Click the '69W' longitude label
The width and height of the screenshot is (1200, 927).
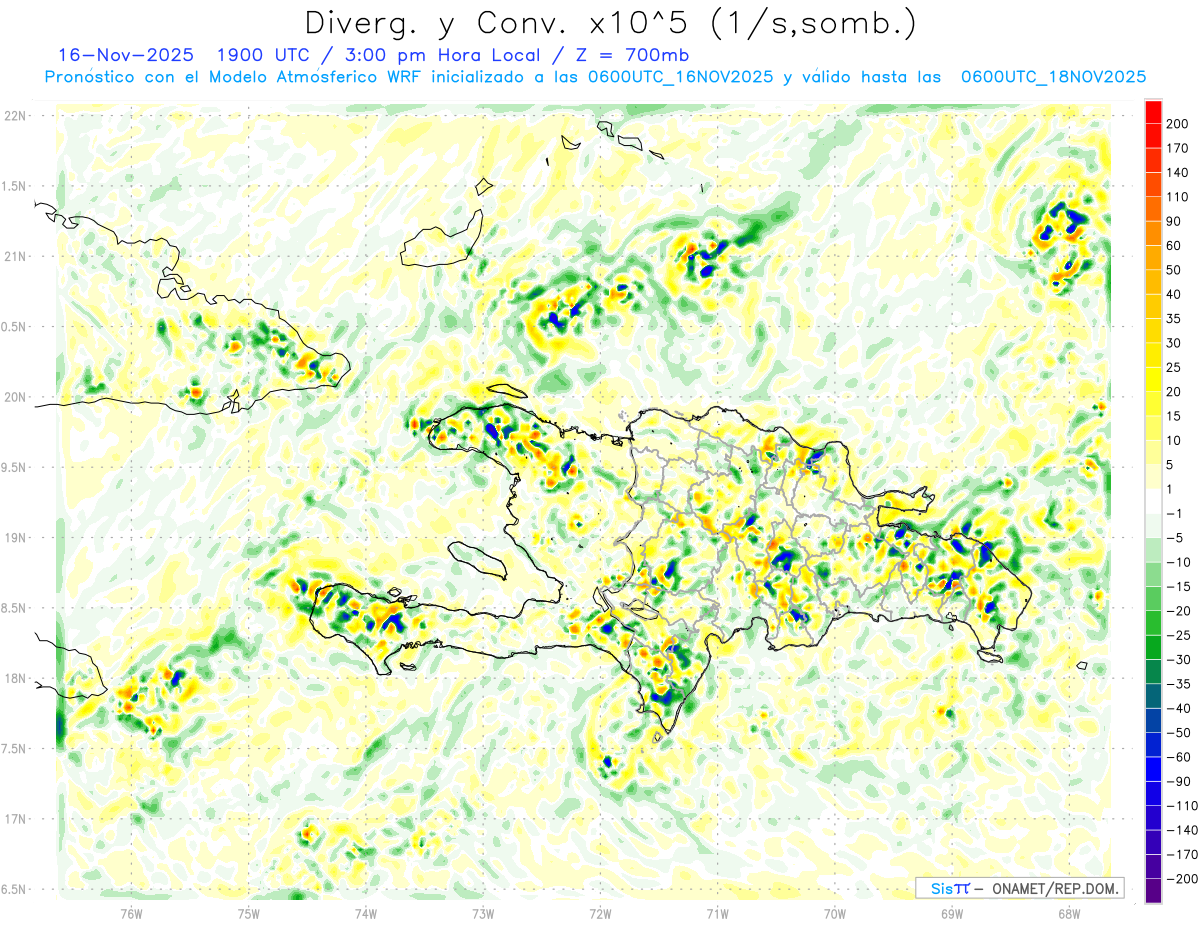tap(952, 913)
